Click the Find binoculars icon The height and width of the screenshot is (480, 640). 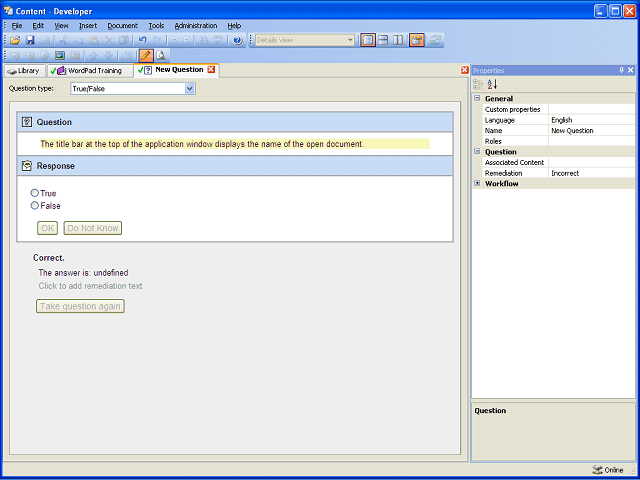coord(204,40)
